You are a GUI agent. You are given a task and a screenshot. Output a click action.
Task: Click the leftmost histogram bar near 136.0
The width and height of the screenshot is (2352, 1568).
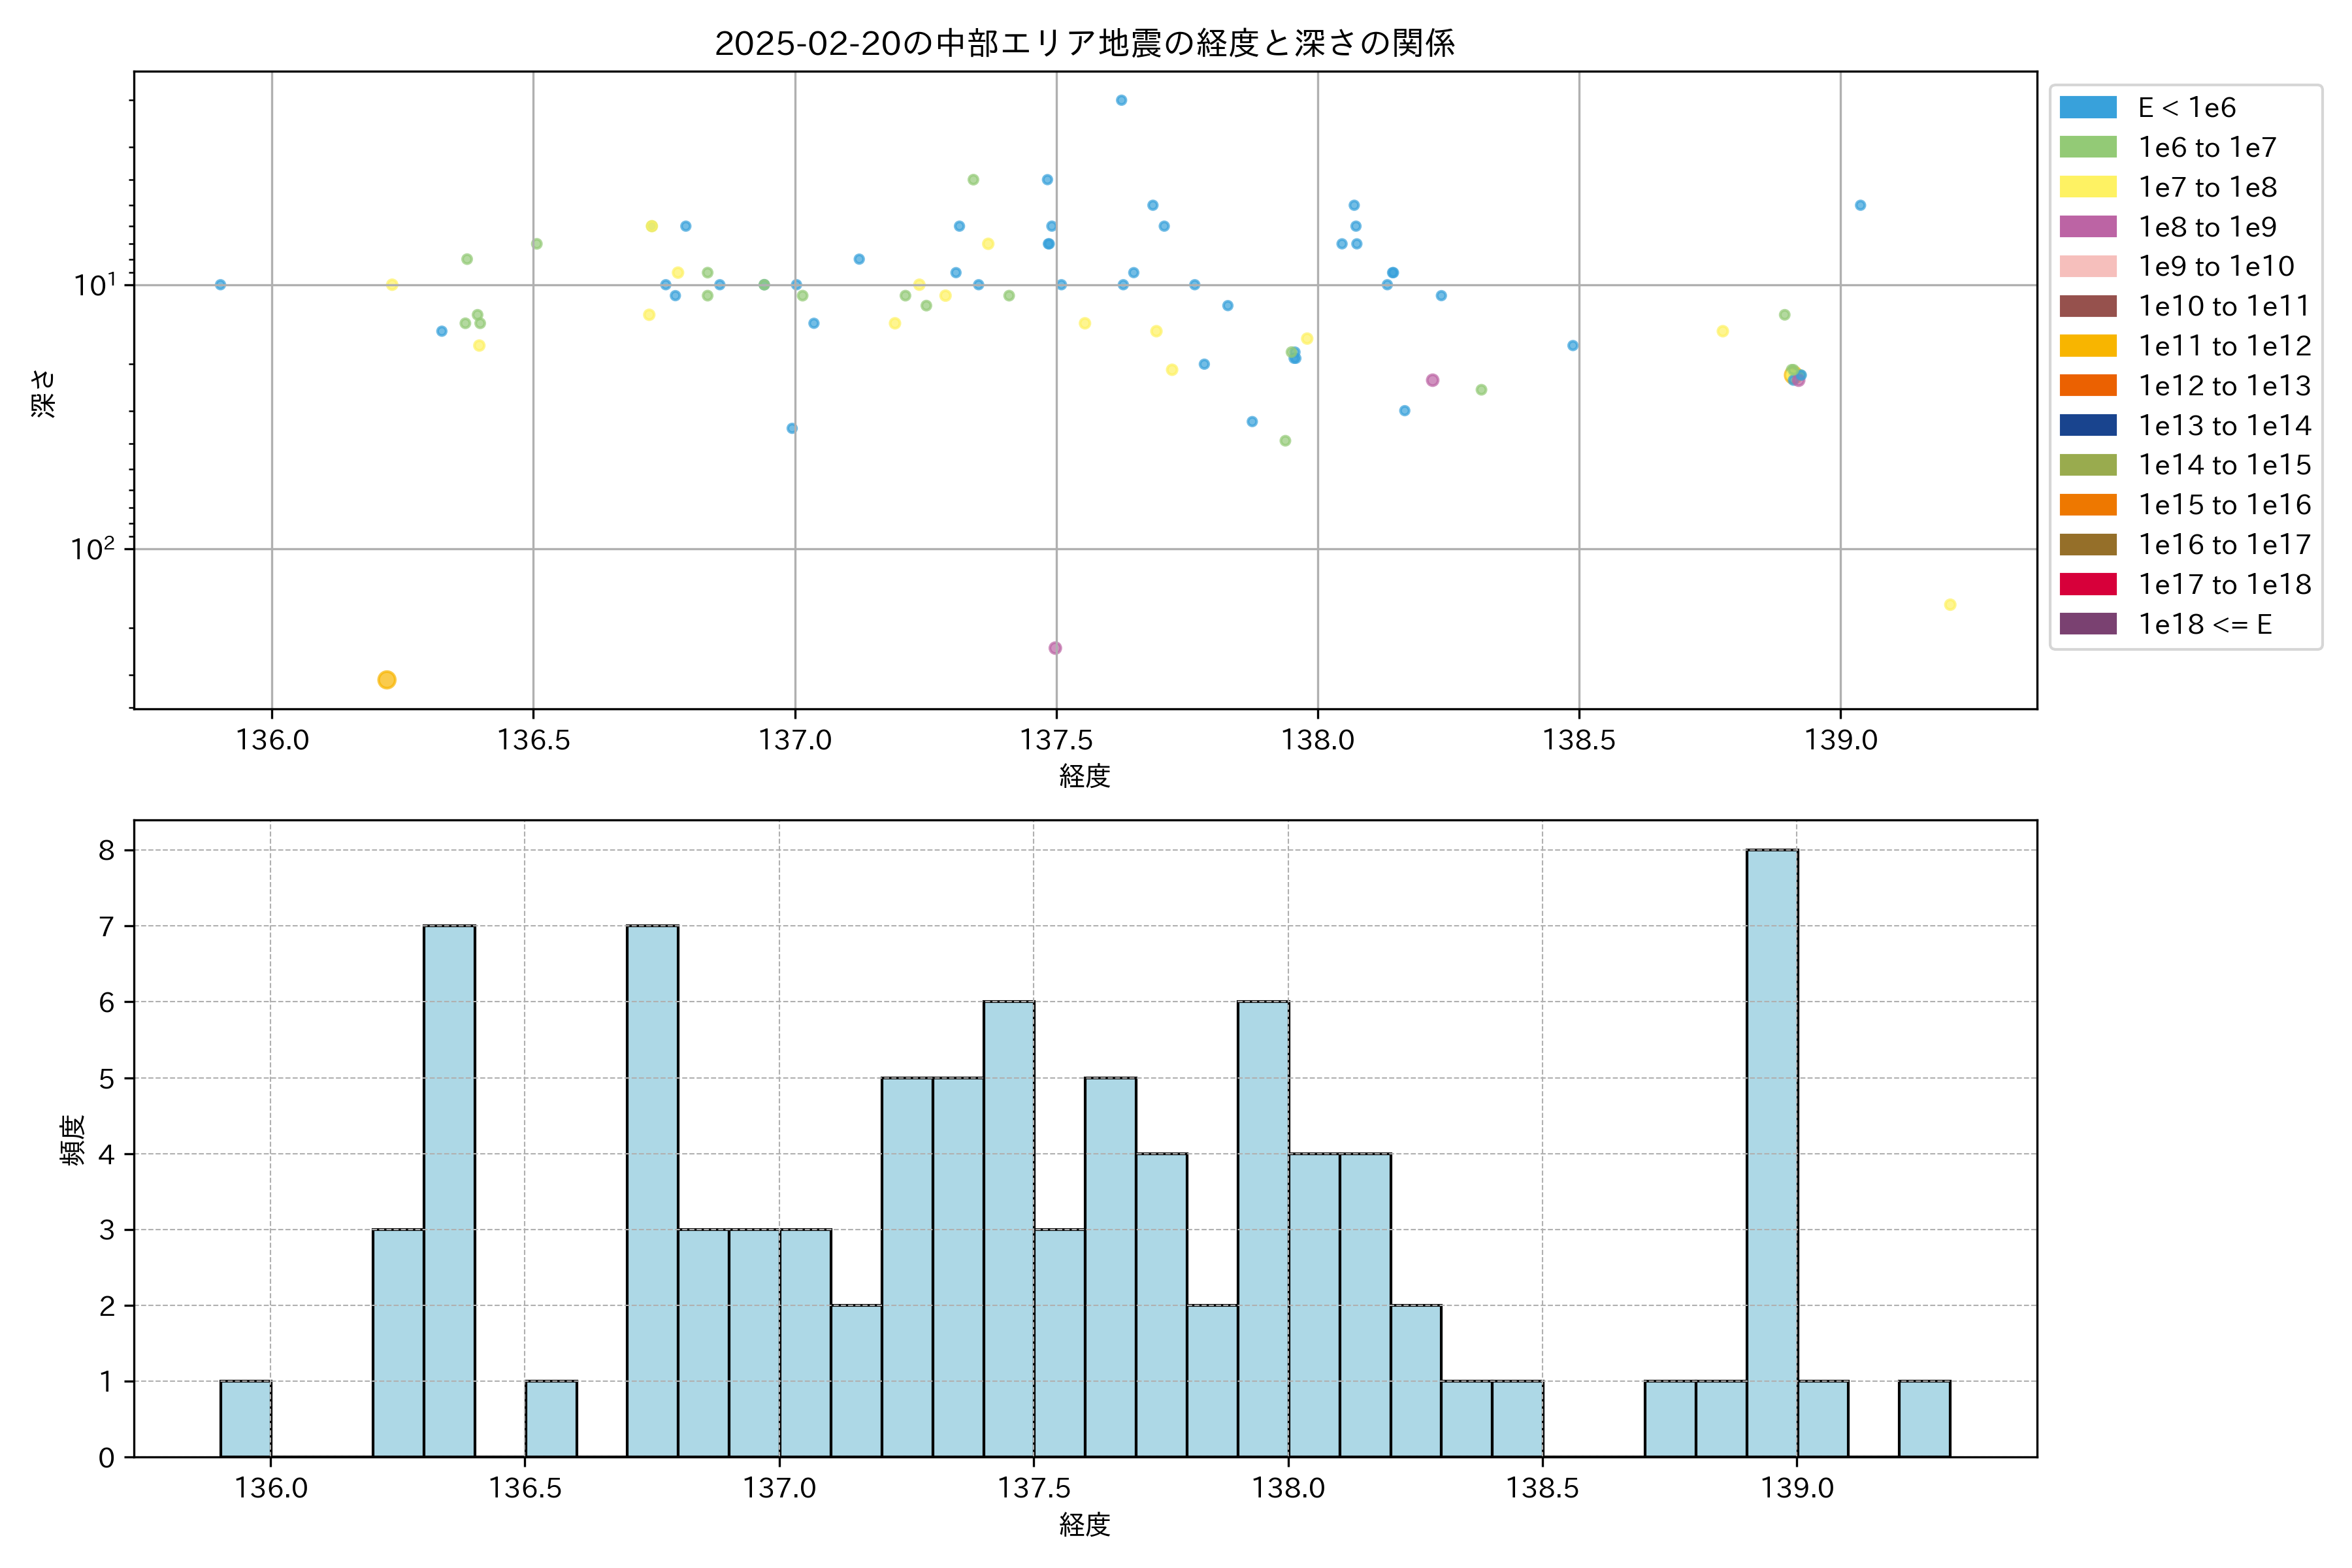click(245, 1418)
